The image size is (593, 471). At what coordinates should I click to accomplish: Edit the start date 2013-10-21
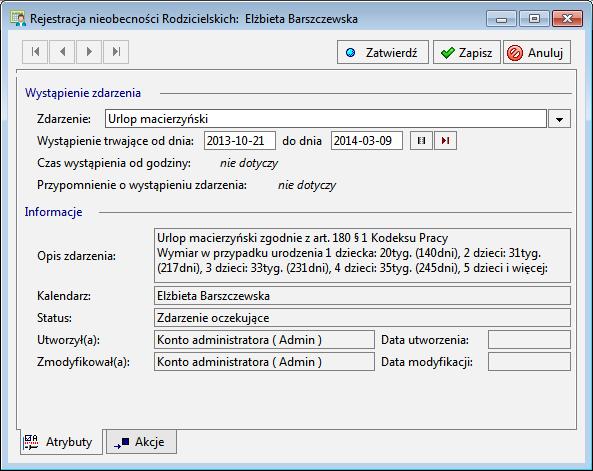pos(240,141)
